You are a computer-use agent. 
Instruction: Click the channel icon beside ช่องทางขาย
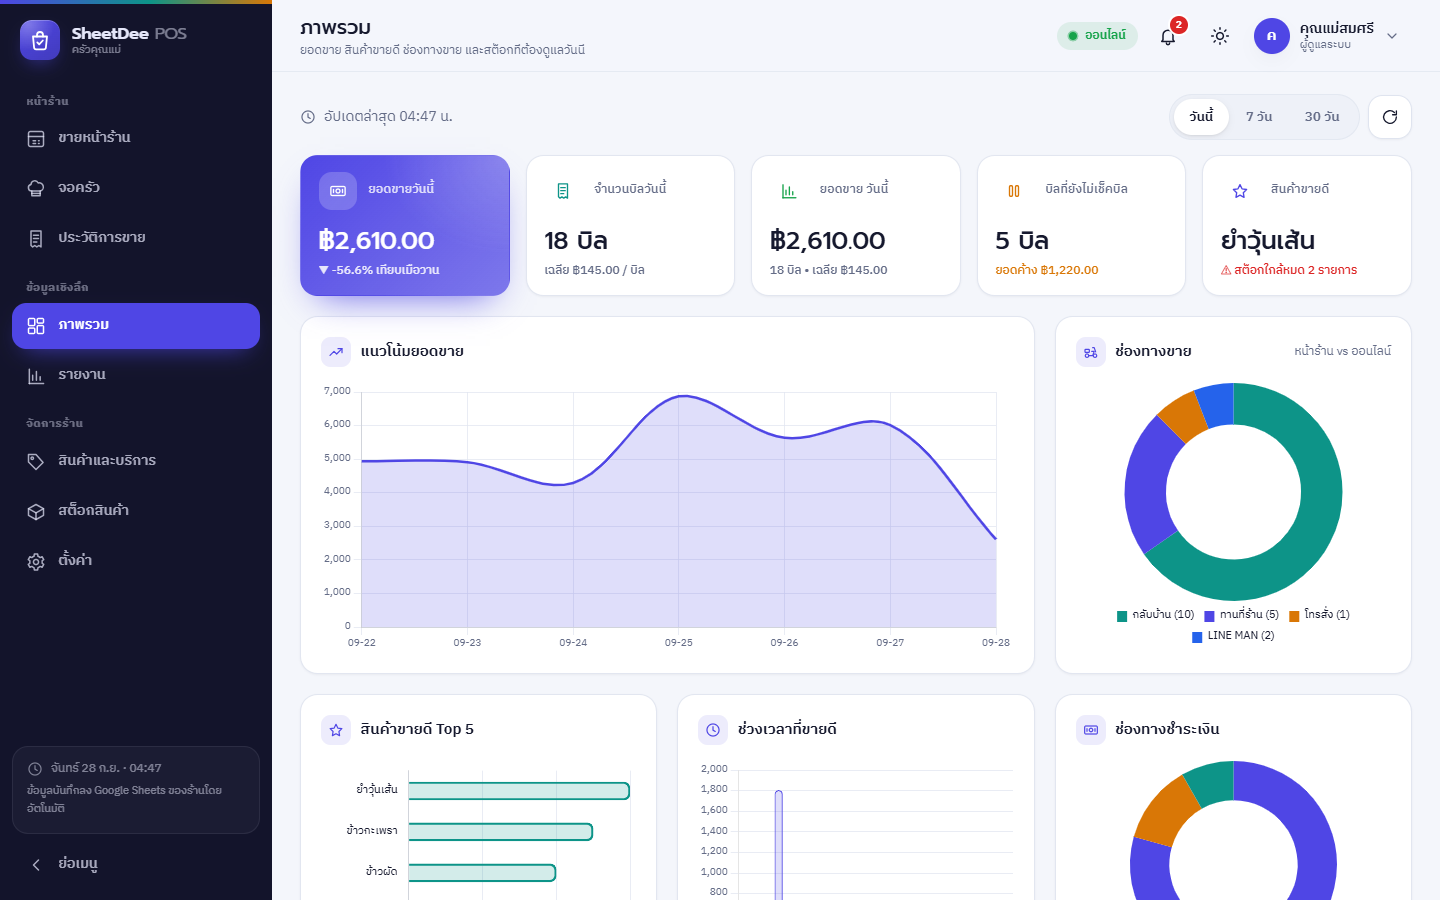[1091, 352]
